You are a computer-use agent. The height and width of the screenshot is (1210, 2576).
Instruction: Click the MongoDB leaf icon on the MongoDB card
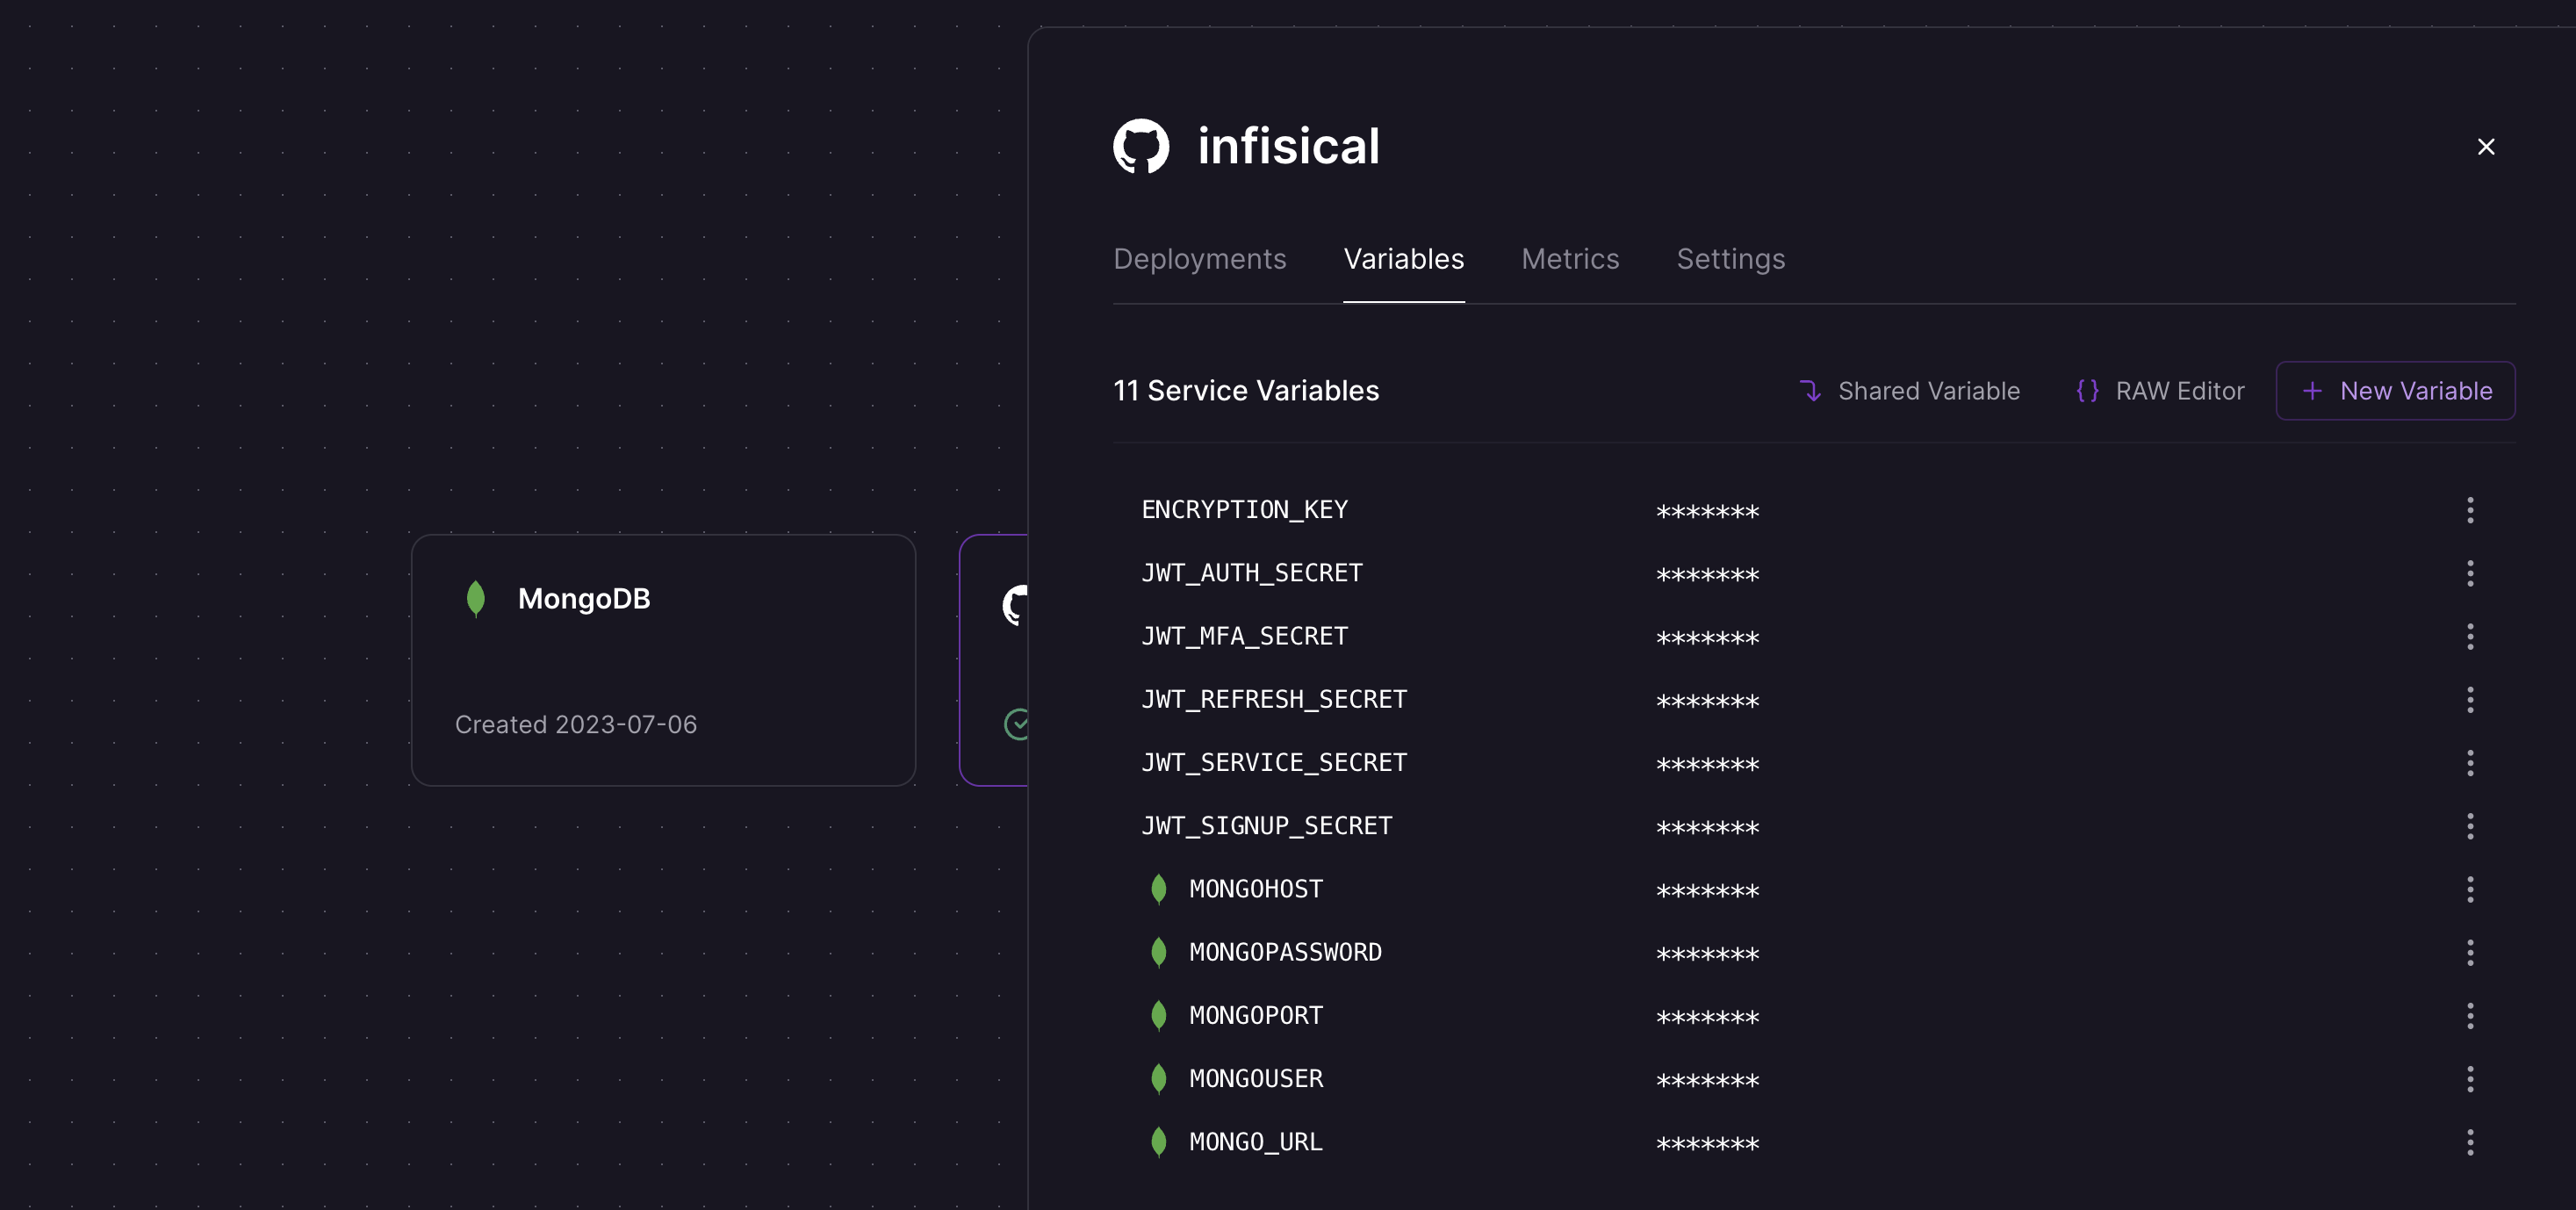476,598
